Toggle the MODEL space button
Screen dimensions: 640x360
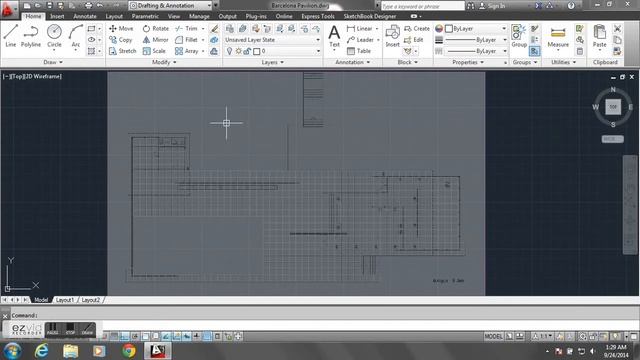click(493, 337)
